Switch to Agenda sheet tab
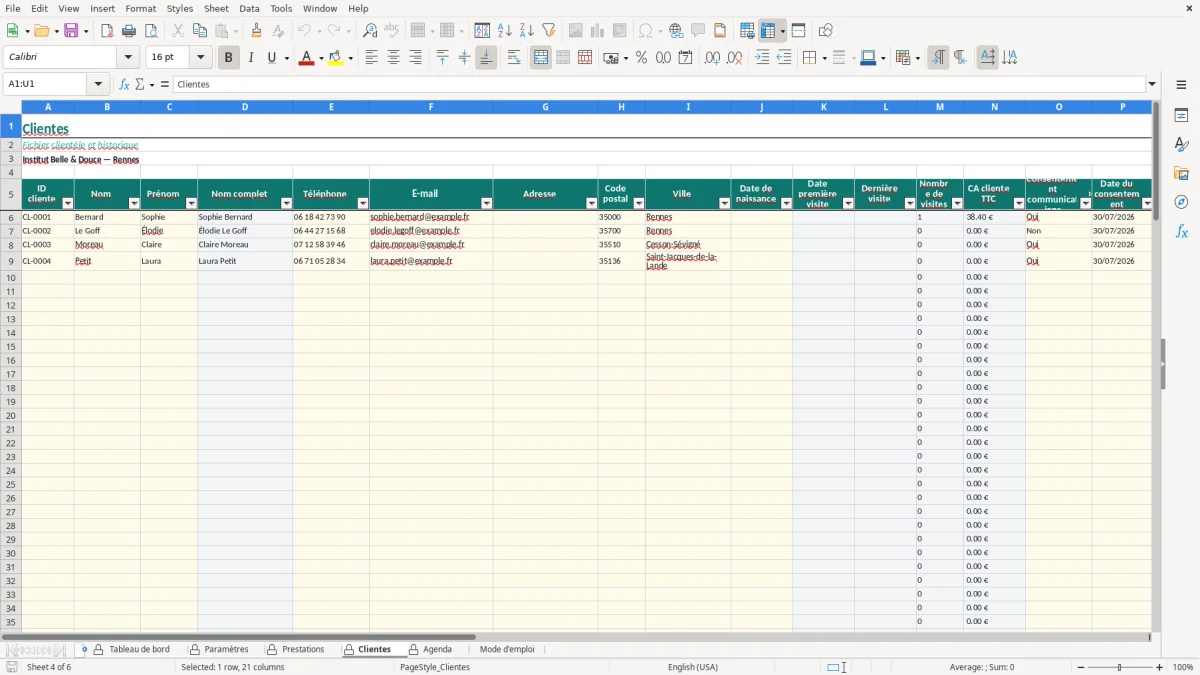The width and height of the screenshot is (1200, 675). 430,649
